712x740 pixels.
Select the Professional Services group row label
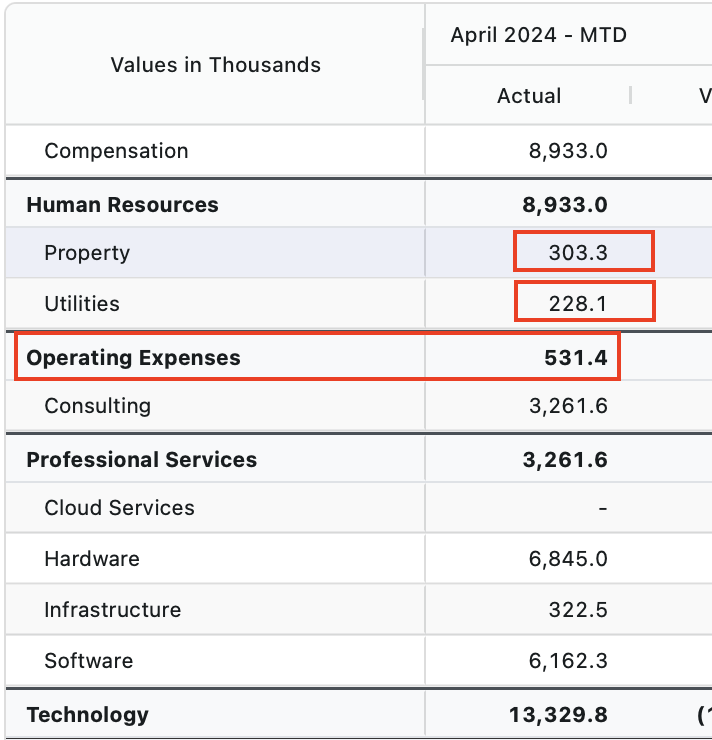[x=141, y=460]
